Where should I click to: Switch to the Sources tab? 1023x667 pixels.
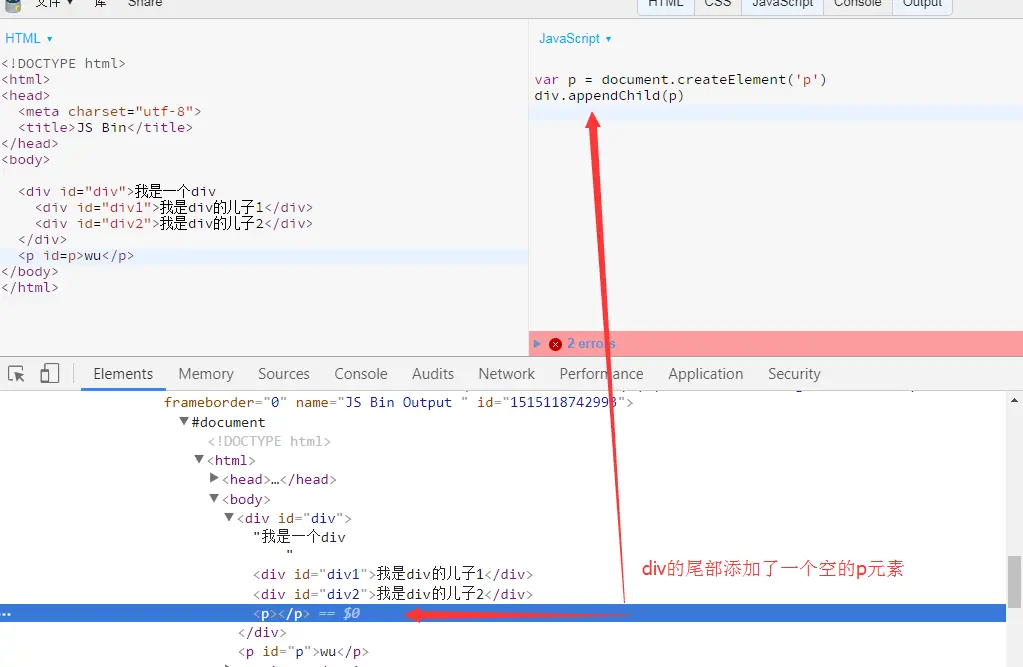click(x=284, y=374)
